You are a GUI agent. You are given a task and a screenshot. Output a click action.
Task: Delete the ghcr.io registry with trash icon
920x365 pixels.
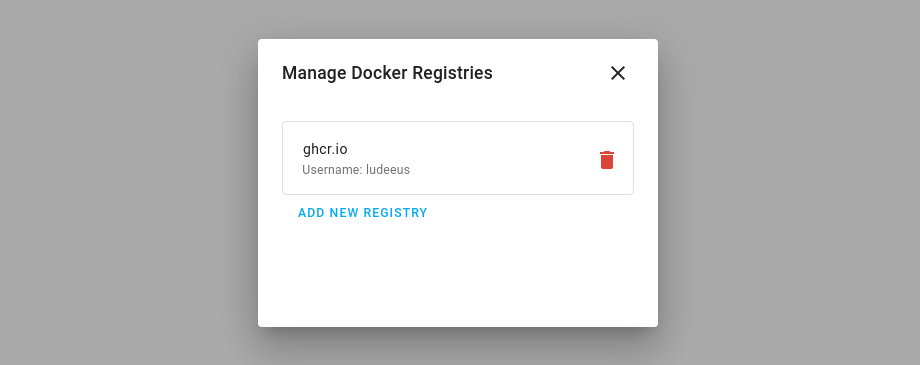click(607, 160)
